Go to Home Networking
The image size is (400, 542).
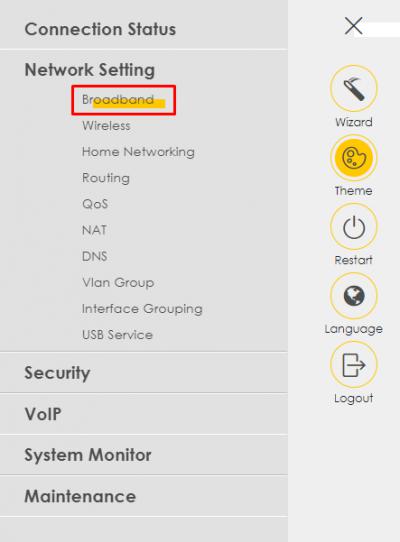(138, 152)
